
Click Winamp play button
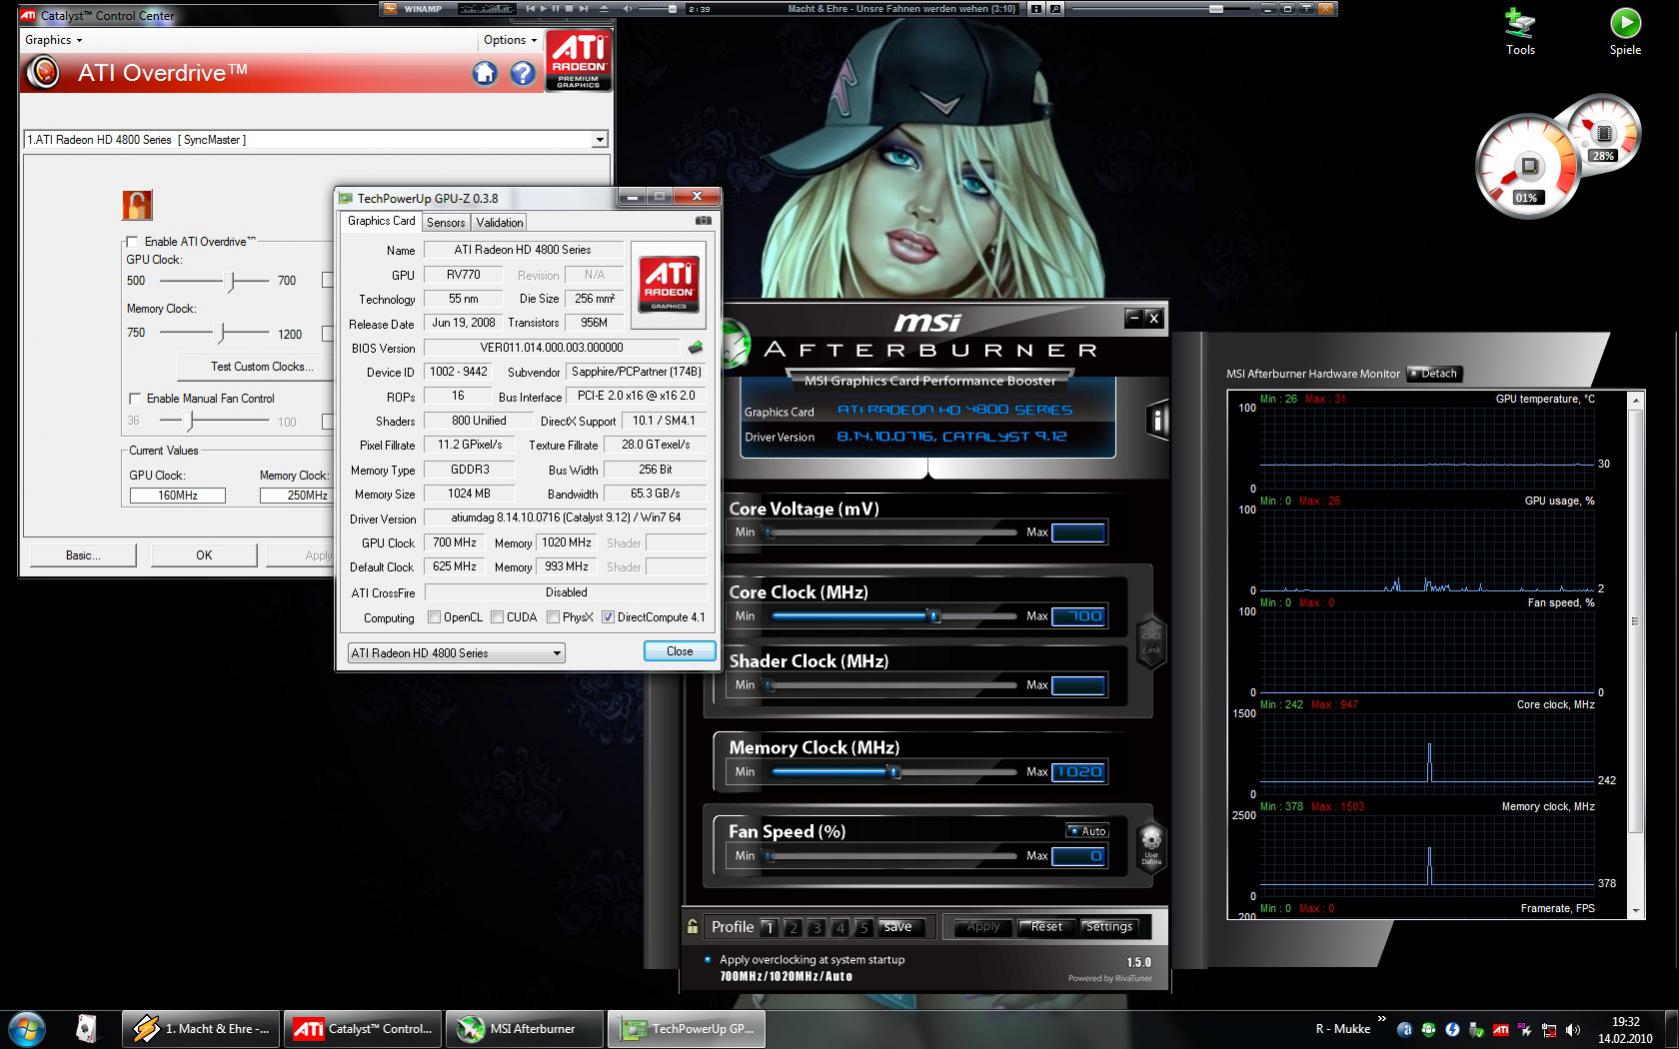(x=544, y=9)
